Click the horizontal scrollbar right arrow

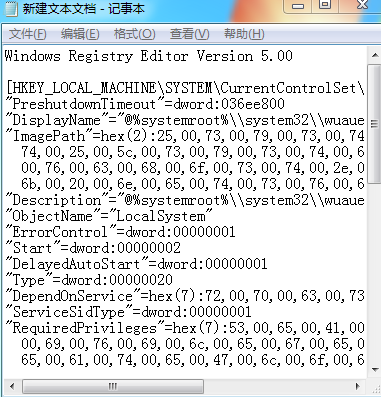(358, 387)
